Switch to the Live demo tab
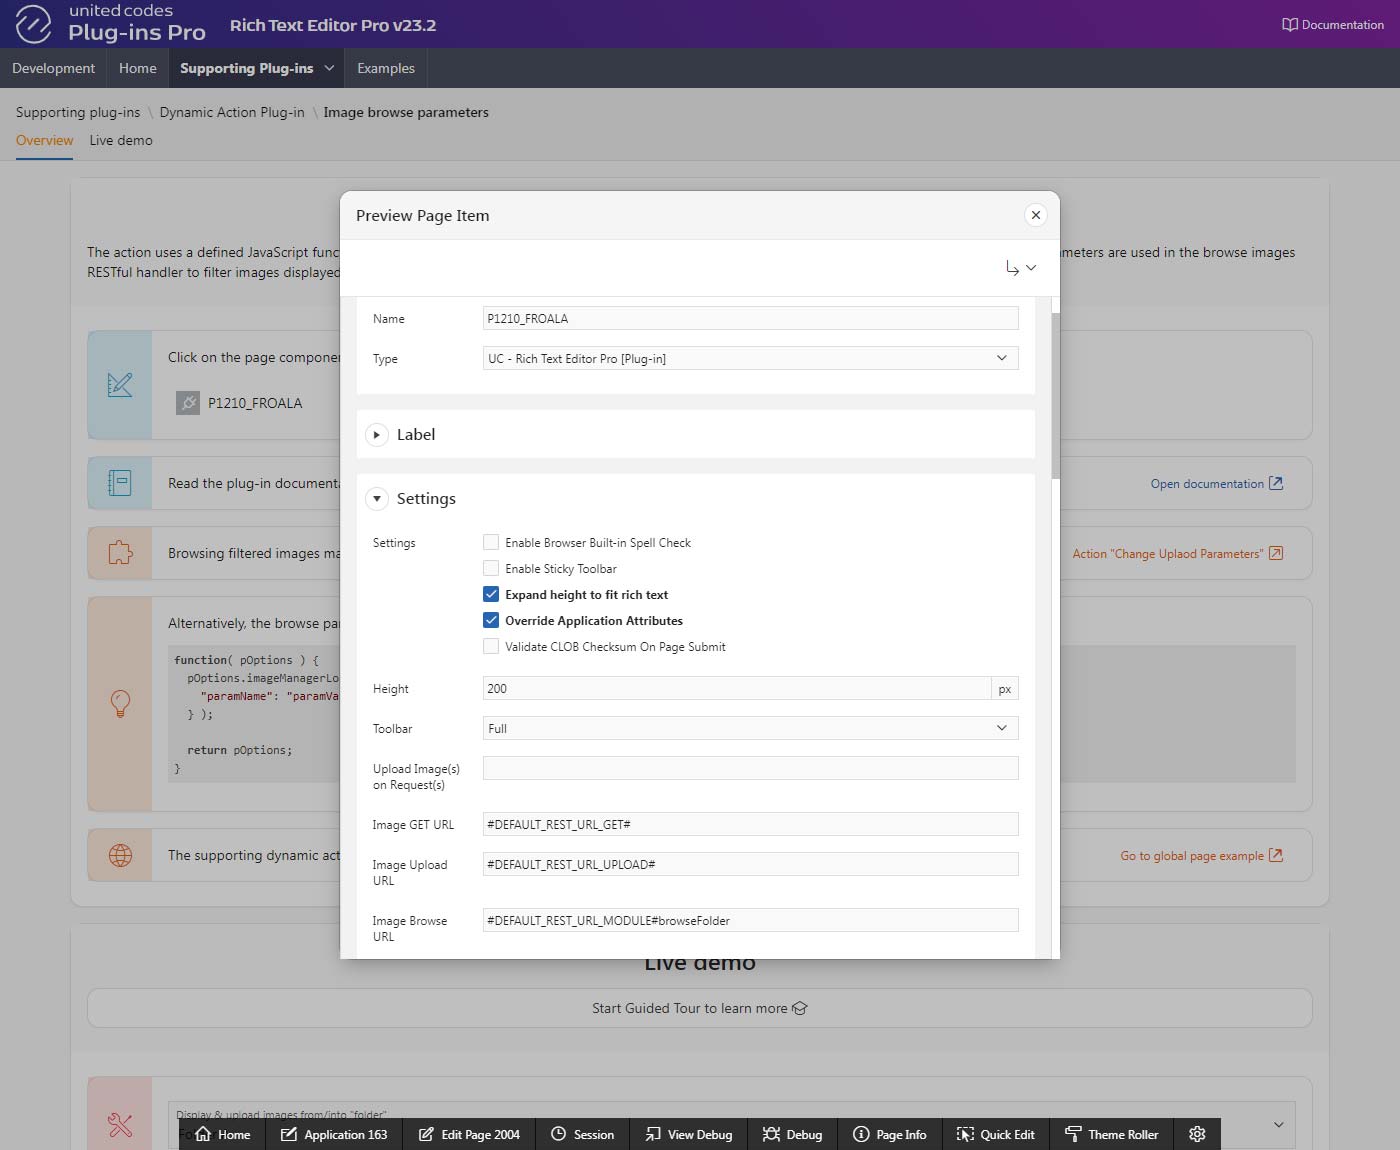Viewport: 1400px width, 1150px height. [x=121, y=140]
